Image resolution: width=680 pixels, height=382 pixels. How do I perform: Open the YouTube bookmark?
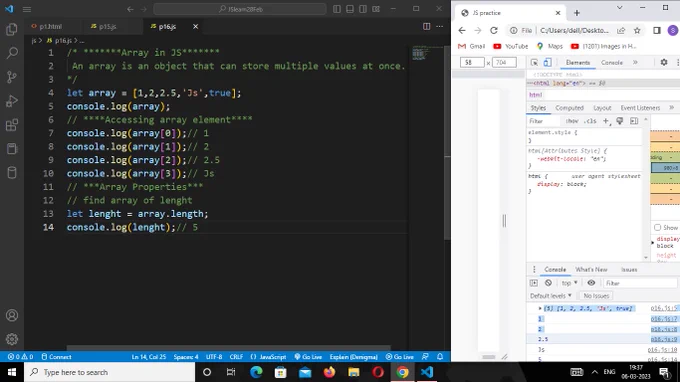[x=510, y=46]
